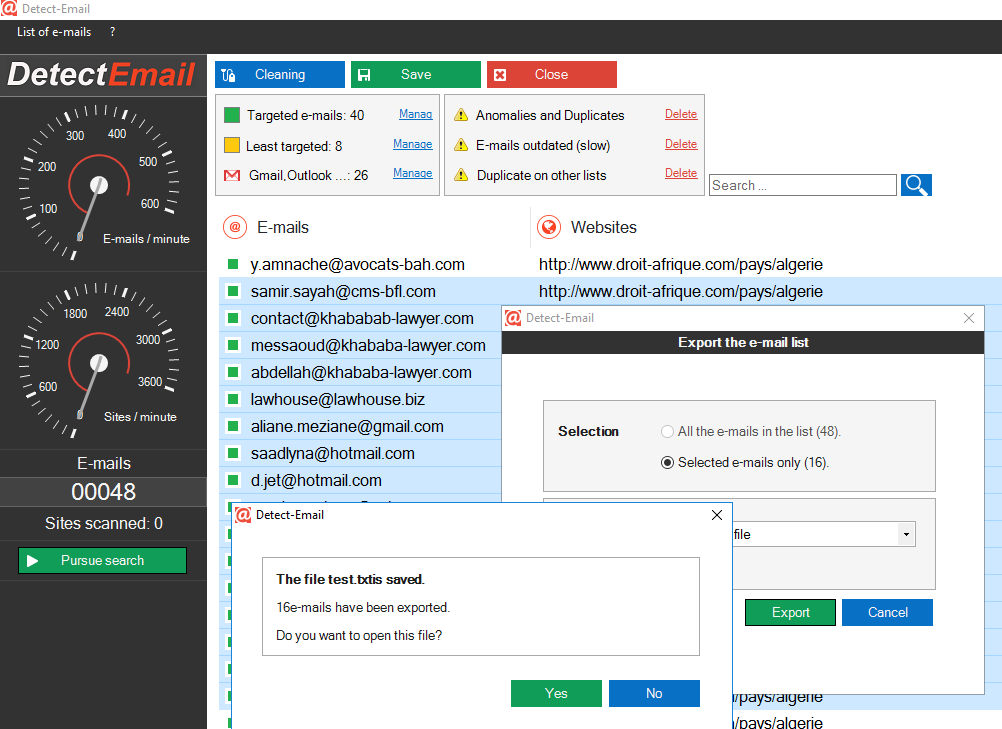Click the warning icon beside E-mails outdated
This screenshot has height=729, width=1002.
461,145
